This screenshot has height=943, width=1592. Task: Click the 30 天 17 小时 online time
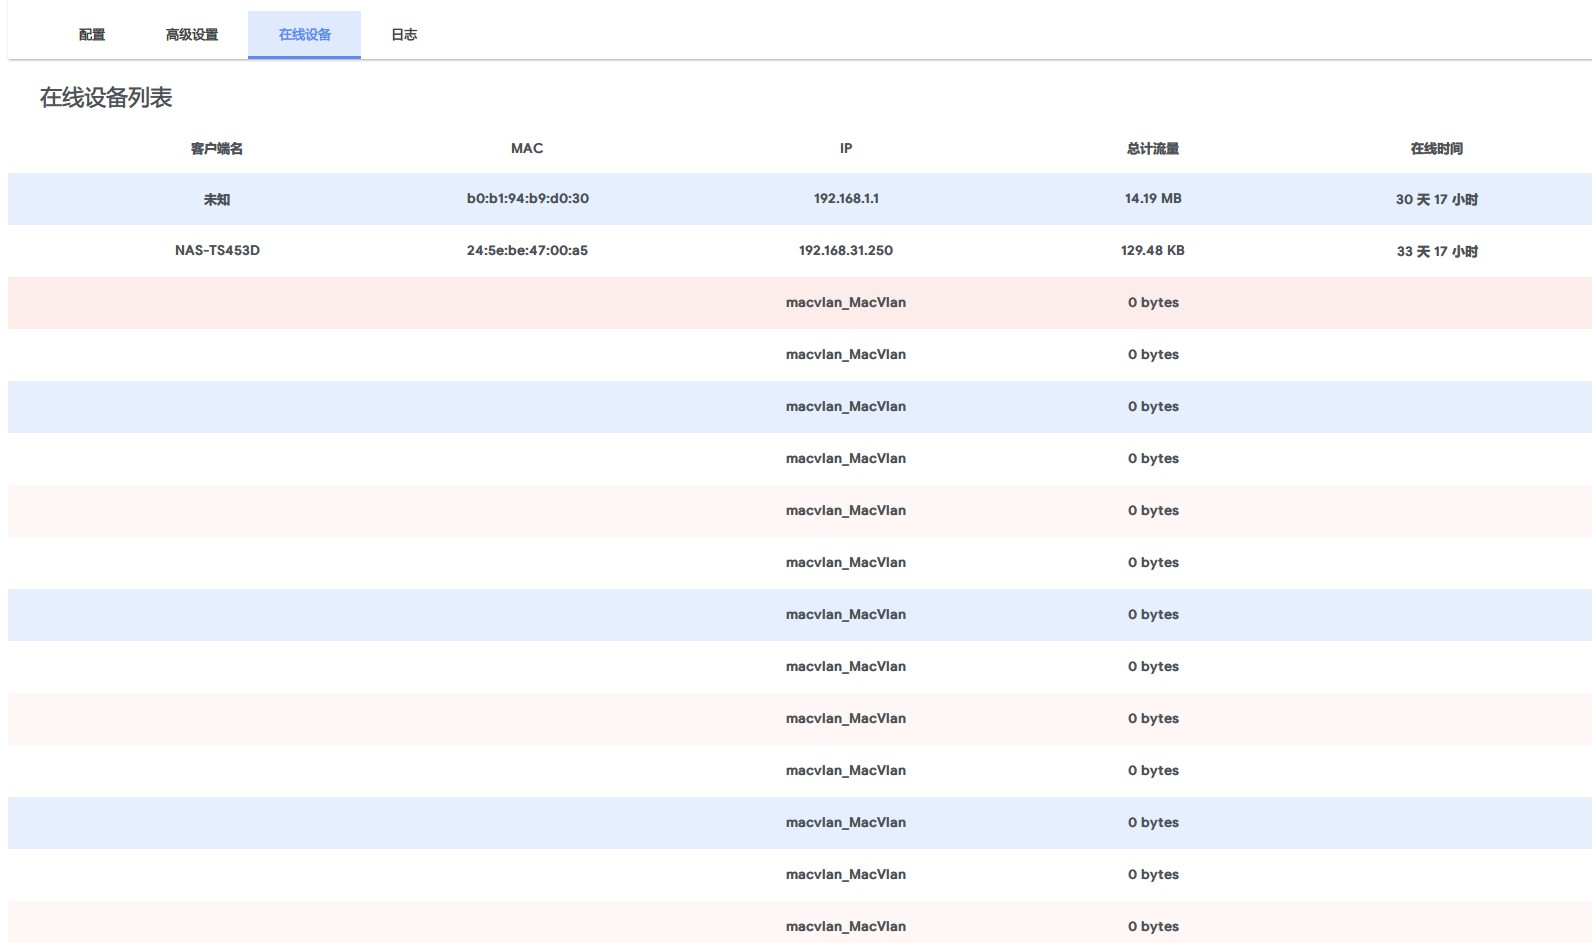pyautogui.click(x=1437, y=199)
